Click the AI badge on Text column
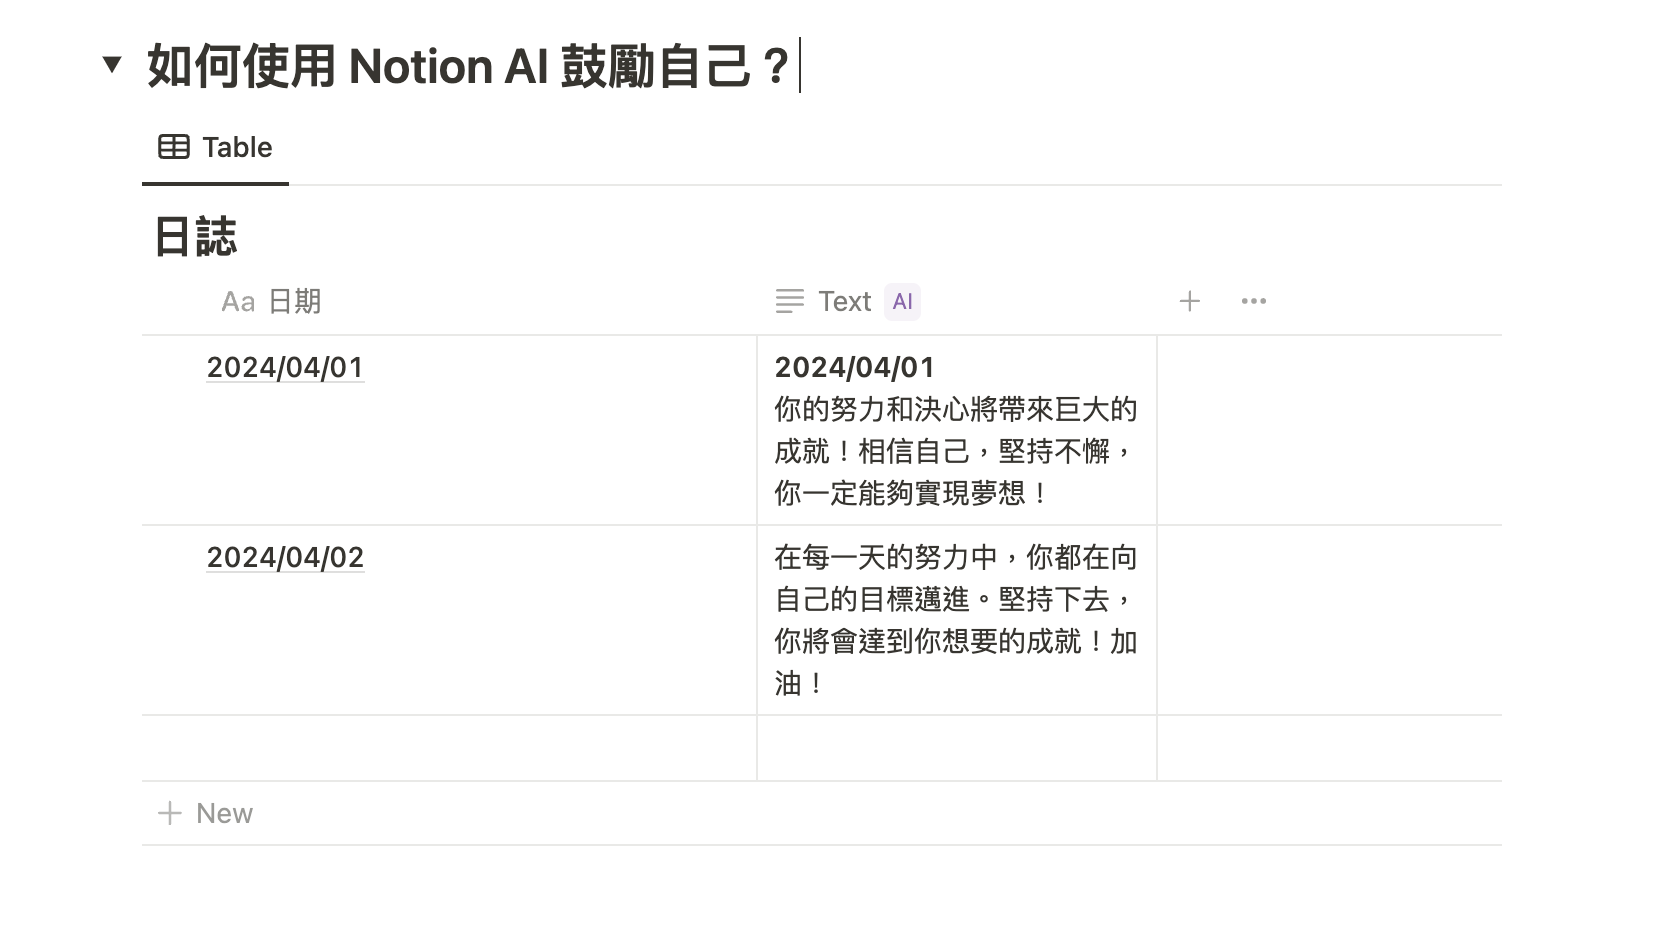1664x932 pixels. [902, 301]
